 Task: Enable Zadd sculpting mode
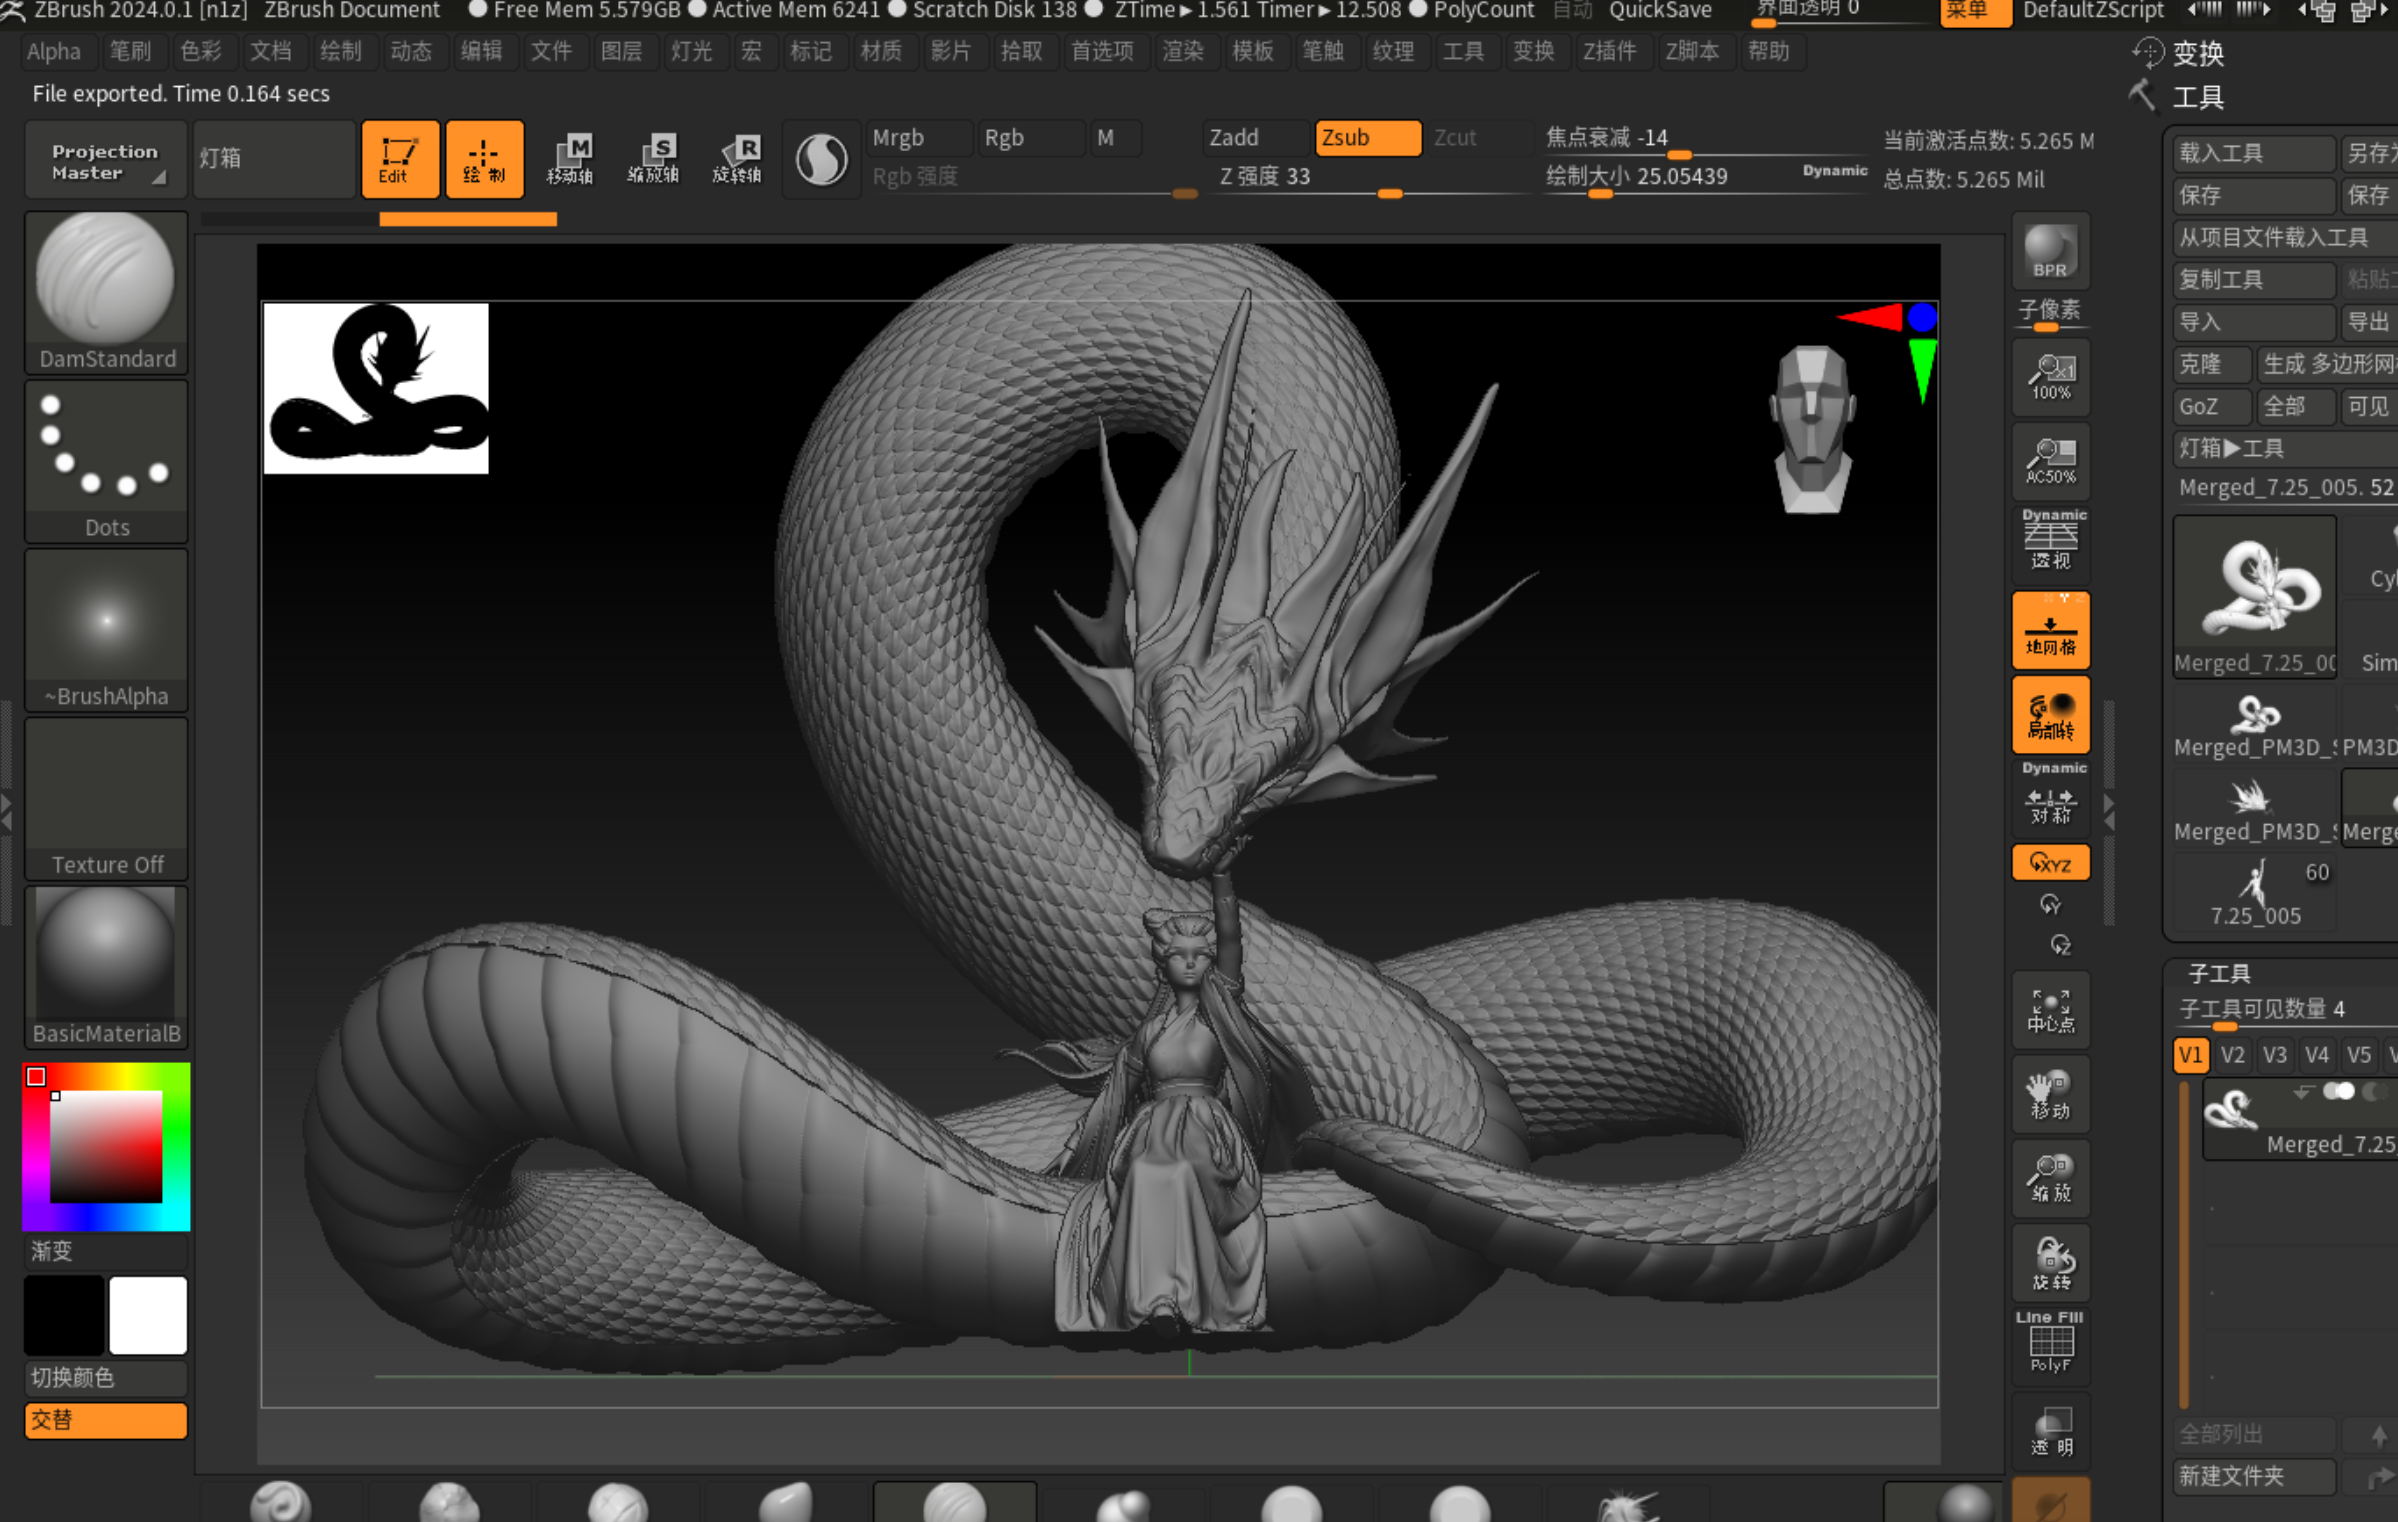pos(1255,138)
